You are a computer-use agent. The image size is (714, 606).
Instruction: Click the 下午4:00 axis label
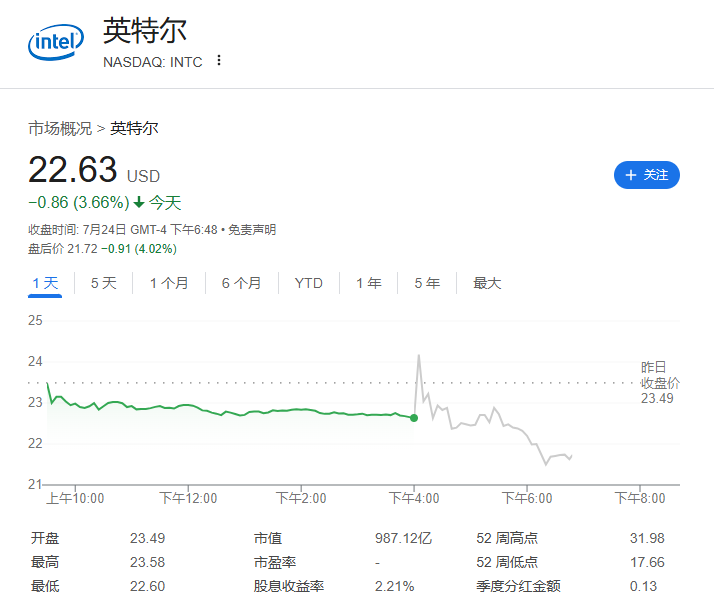pos(414,499)
